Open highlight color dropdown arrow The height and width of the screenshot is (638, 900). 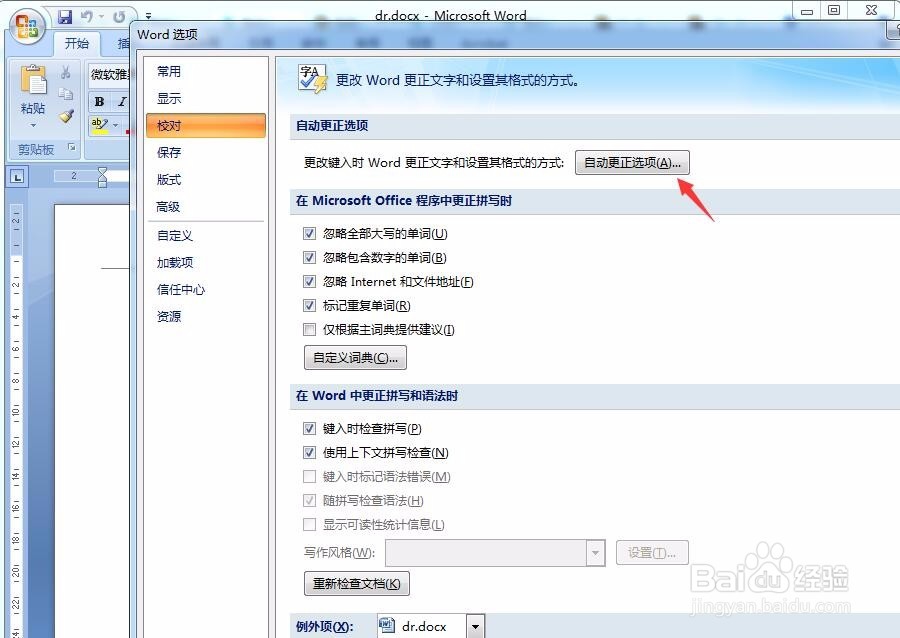pyautogui.click(x=116, y=125)
